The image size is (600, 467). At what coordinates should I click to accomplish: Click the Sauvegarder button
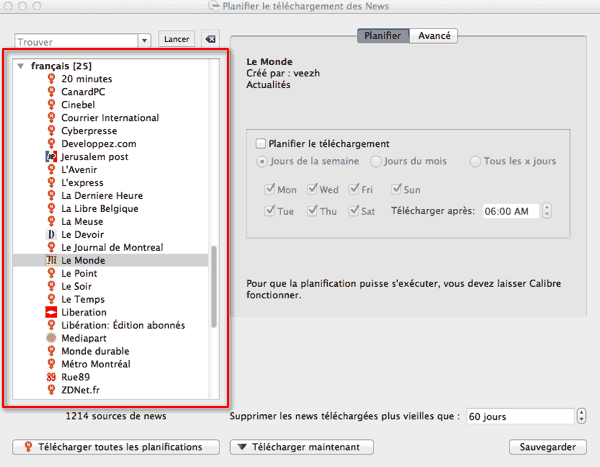tap(548, 447)
